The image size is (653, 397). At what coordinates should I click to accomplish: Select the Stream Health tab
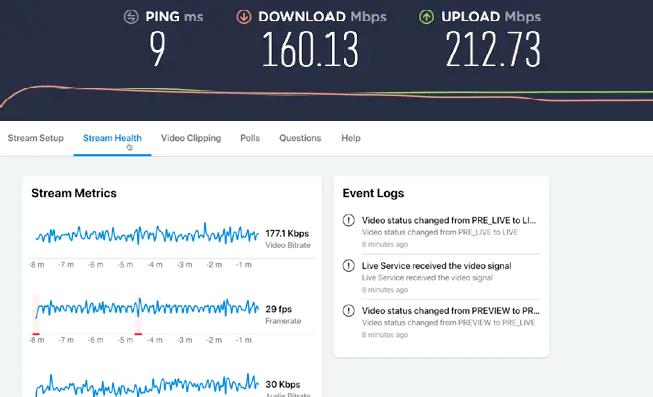click(x=112, y=138)
